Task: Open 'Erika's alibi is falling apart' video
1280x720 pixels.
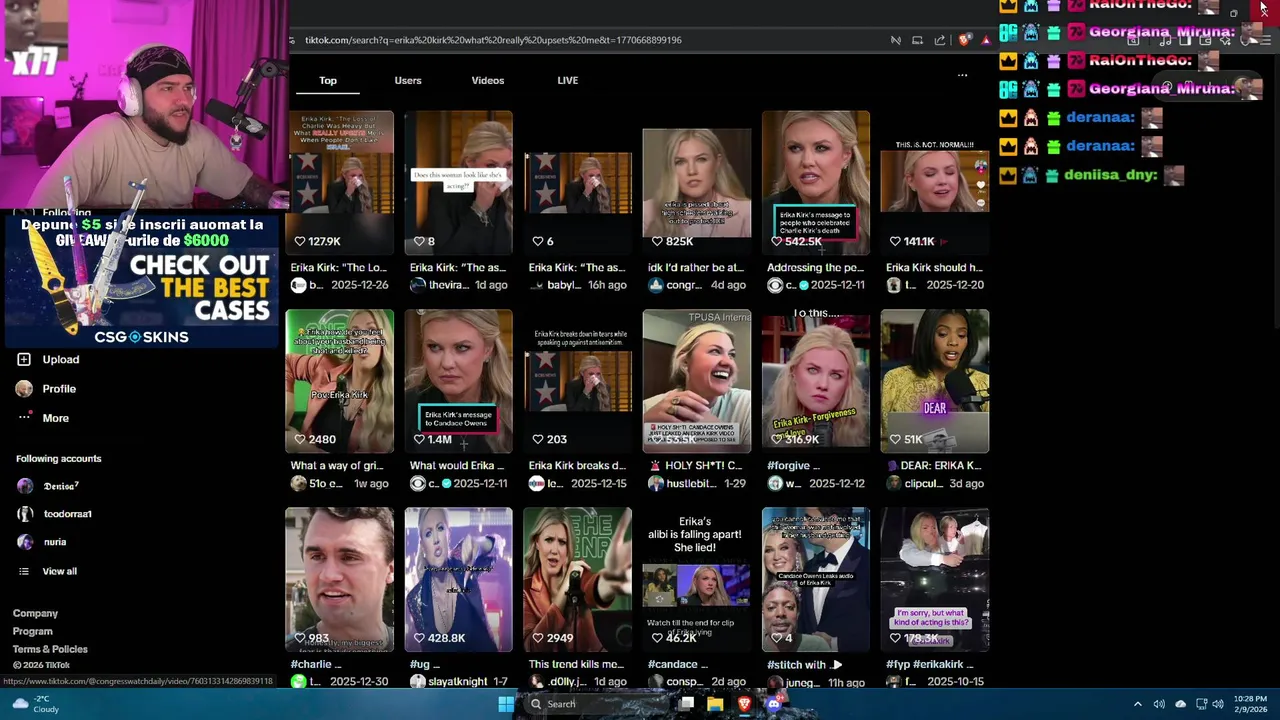Action: click(x=697, y=579)
